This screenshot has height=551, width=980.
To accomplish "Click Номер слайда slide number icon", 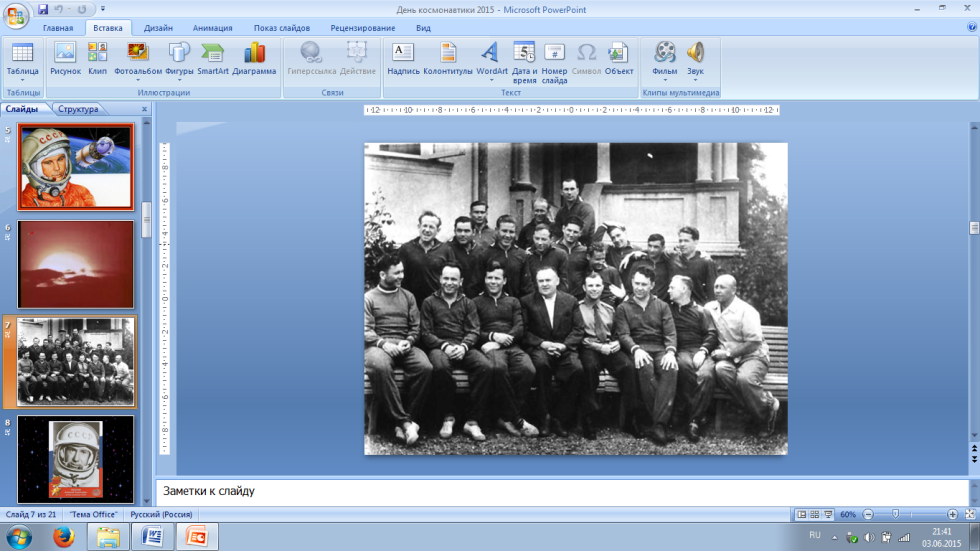I will tap(554, 62).
